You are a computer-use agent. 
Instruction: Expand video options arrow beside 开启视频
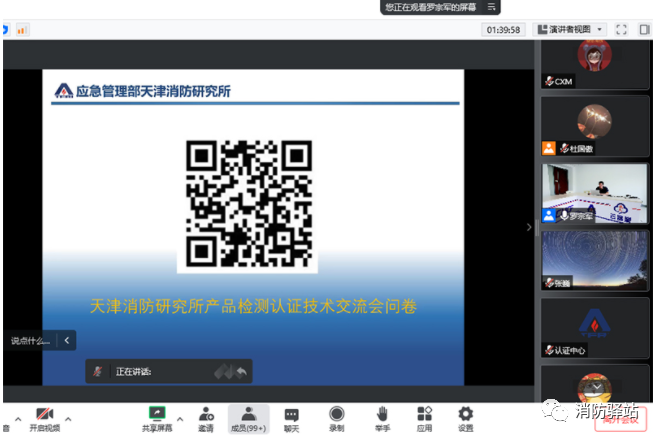coord(67,418)
